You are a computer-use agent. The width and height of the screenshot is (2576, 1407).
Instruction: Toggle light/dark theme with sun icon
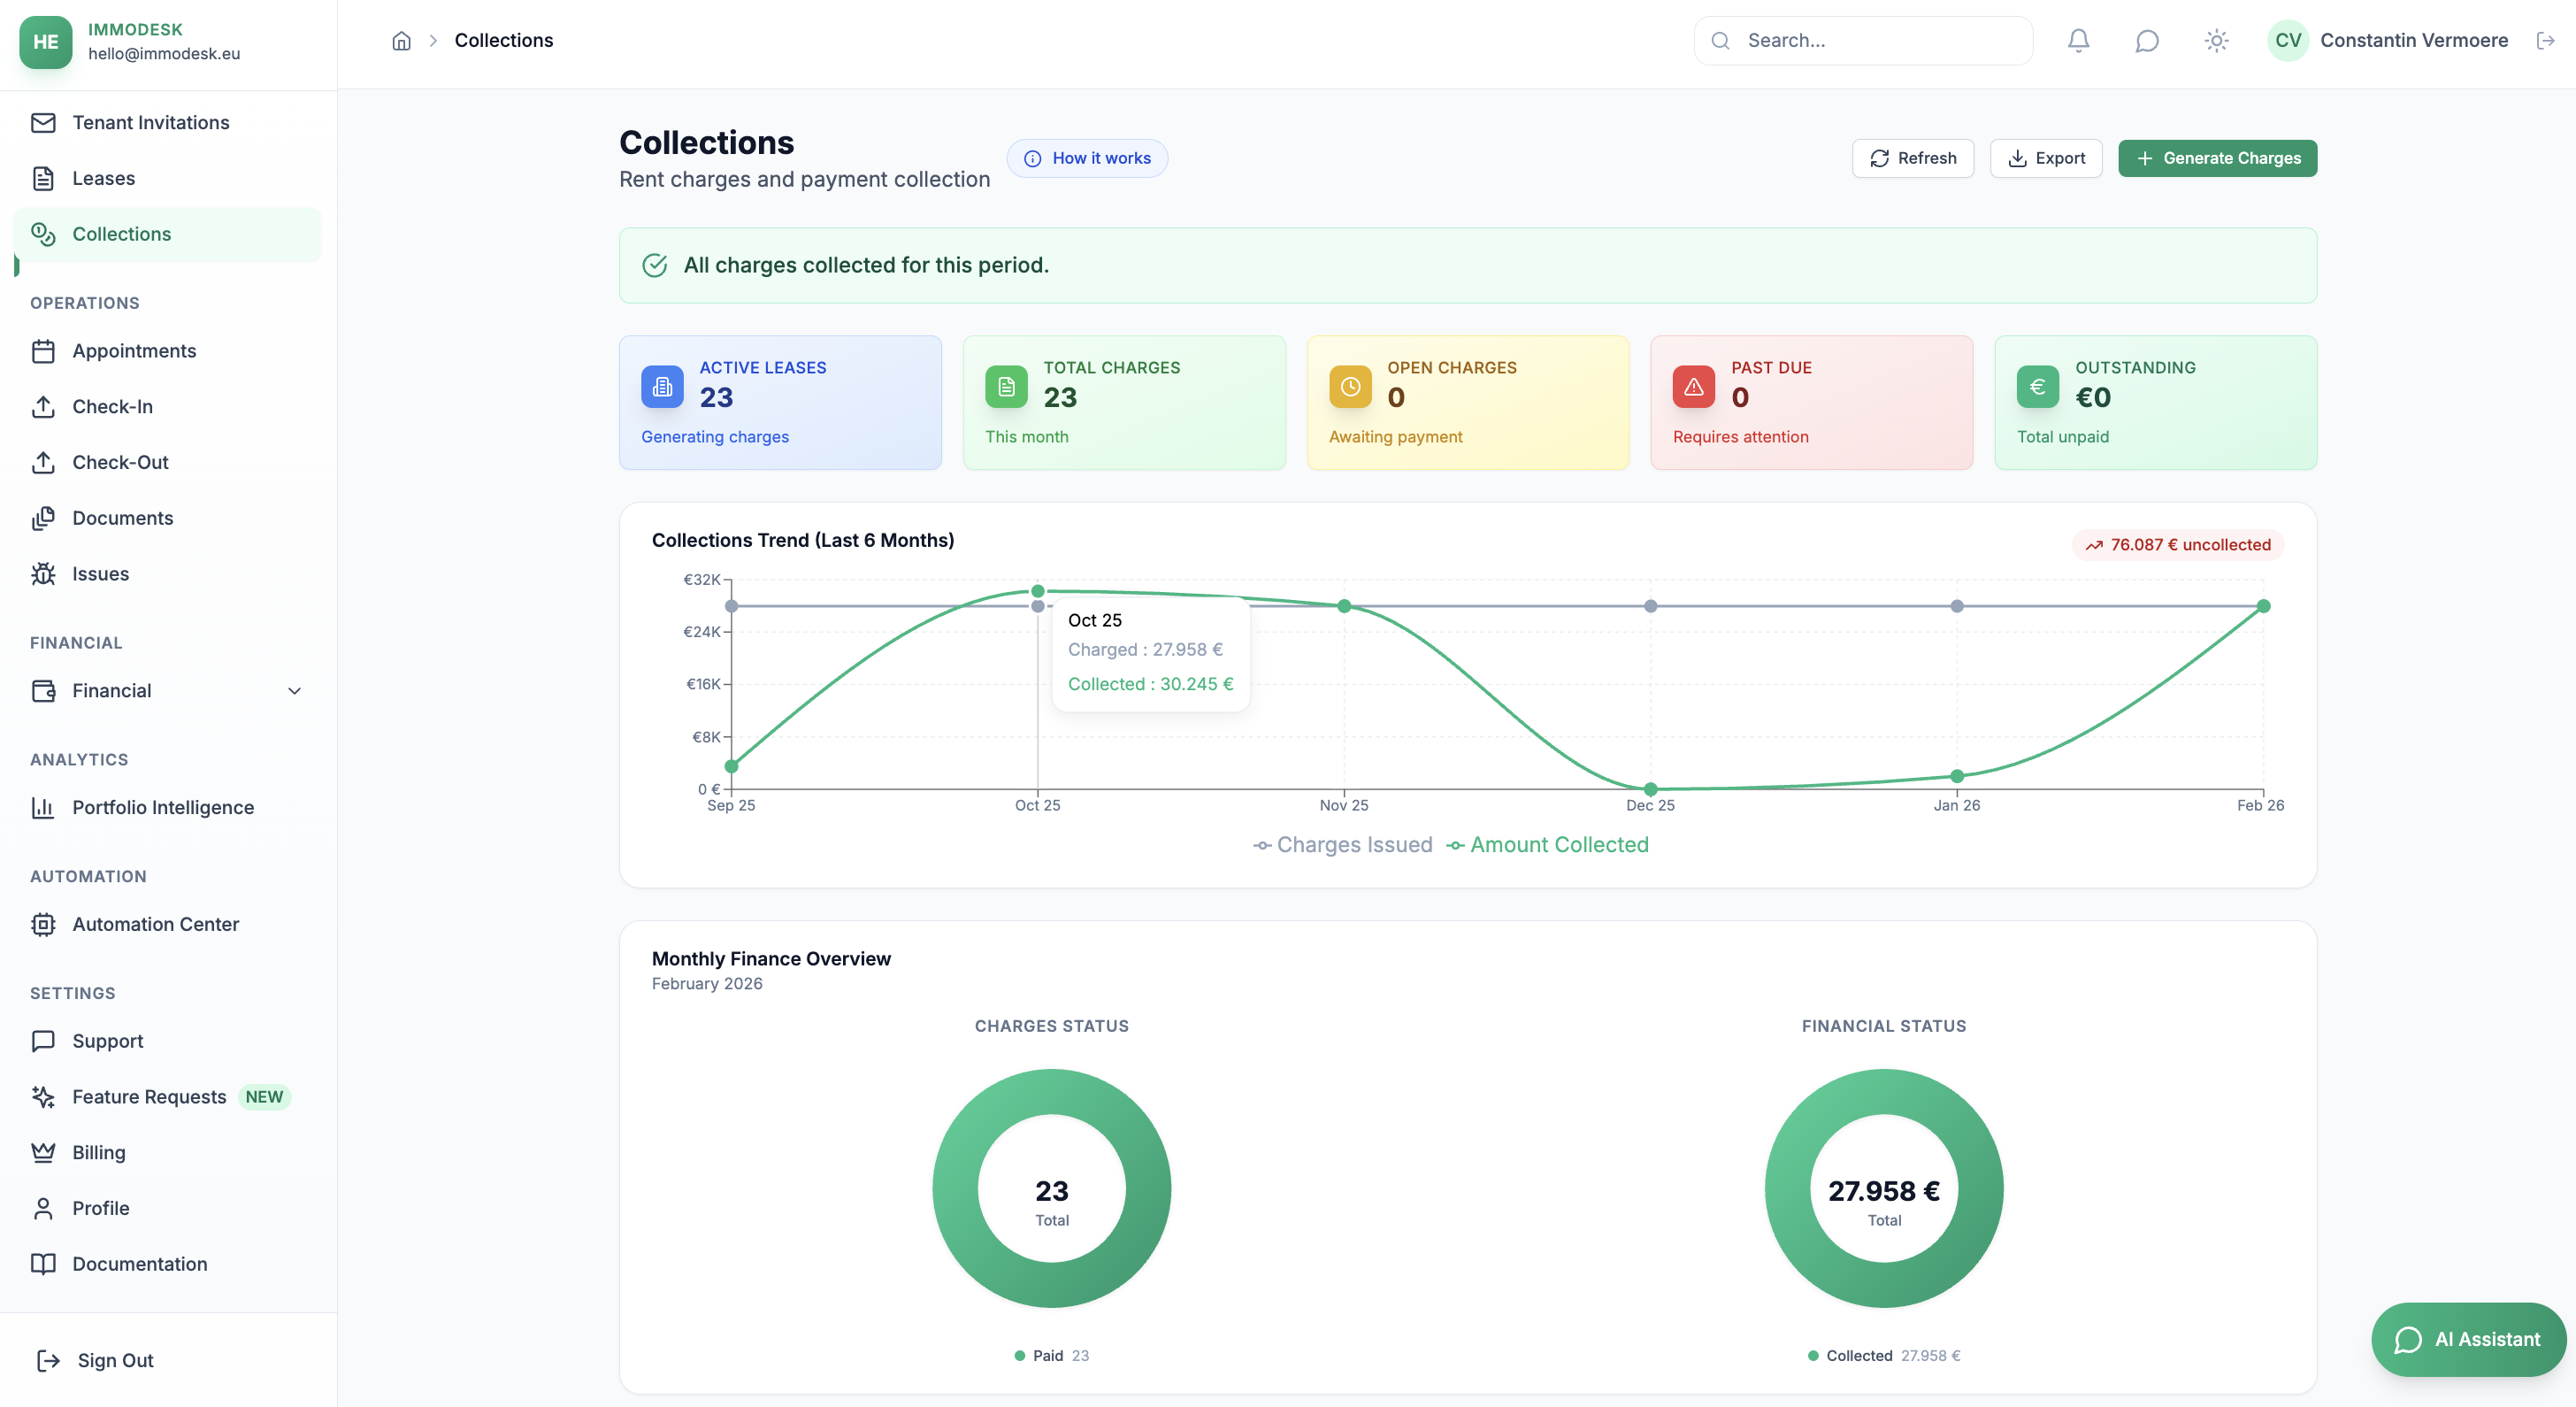pyautogui.click(x=2215, y=40)
